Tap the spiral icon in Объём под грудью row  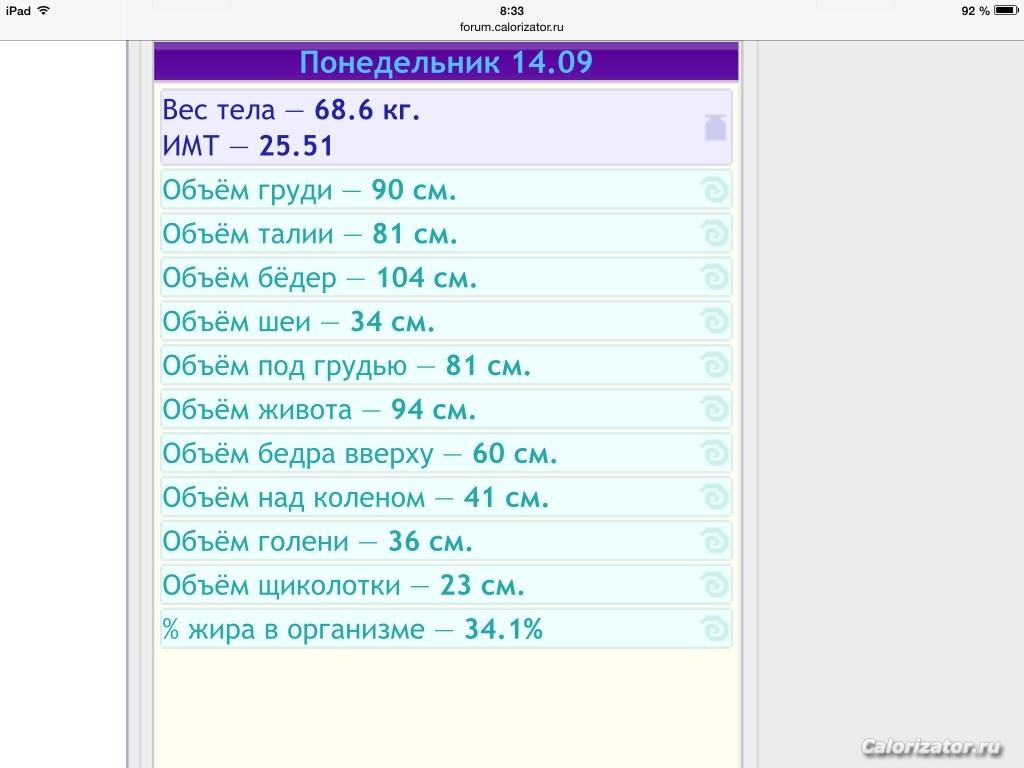(x=714, y=365)
